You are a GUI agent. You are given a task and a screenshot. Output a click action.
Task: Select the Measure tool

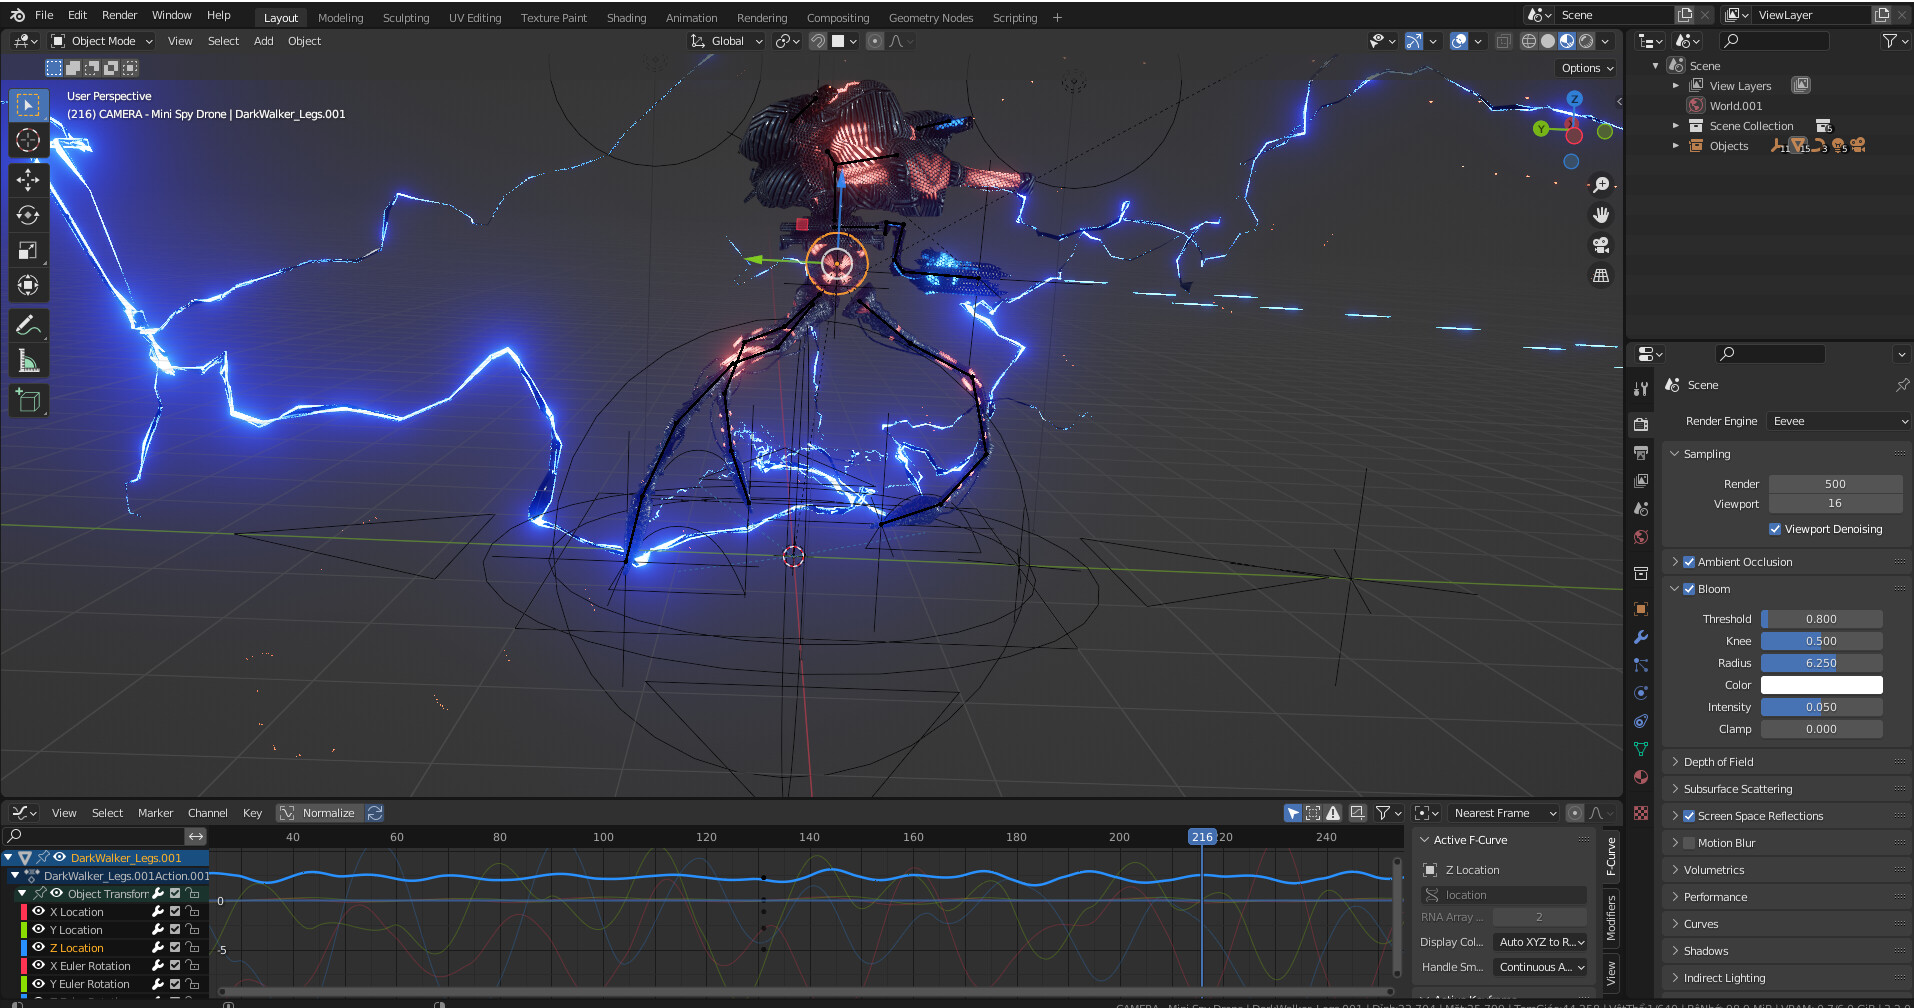click(x=28, y=360)
